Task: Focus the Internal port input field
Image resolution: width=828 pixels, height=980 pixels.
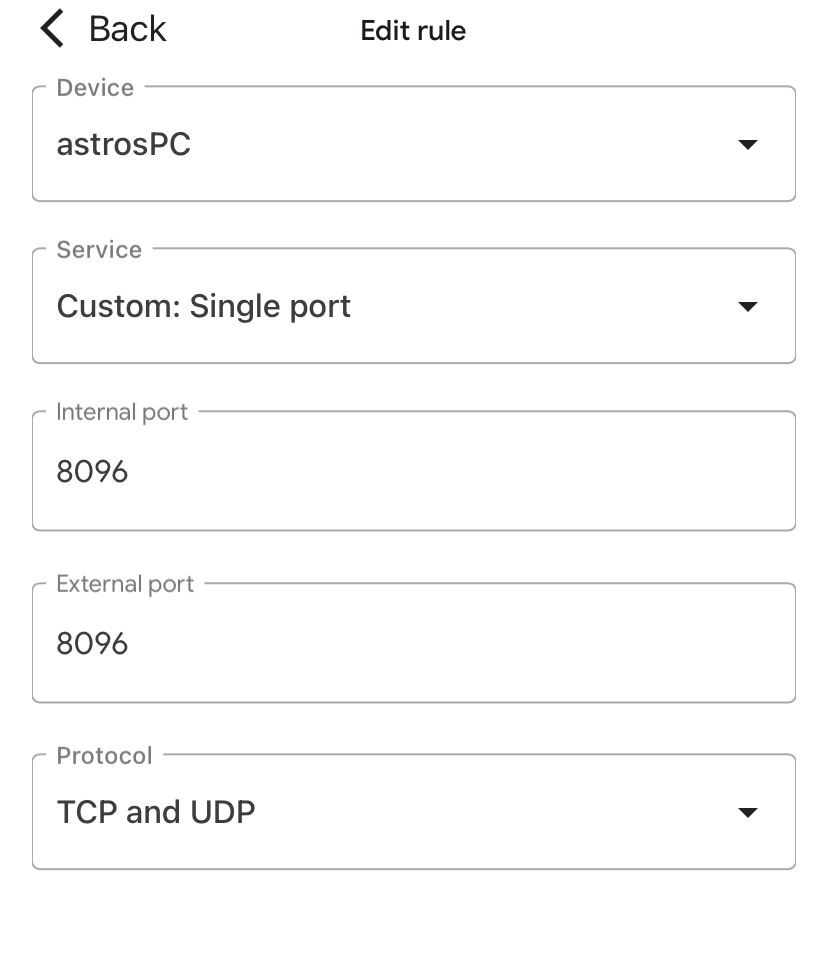Action: click(413, 472)
